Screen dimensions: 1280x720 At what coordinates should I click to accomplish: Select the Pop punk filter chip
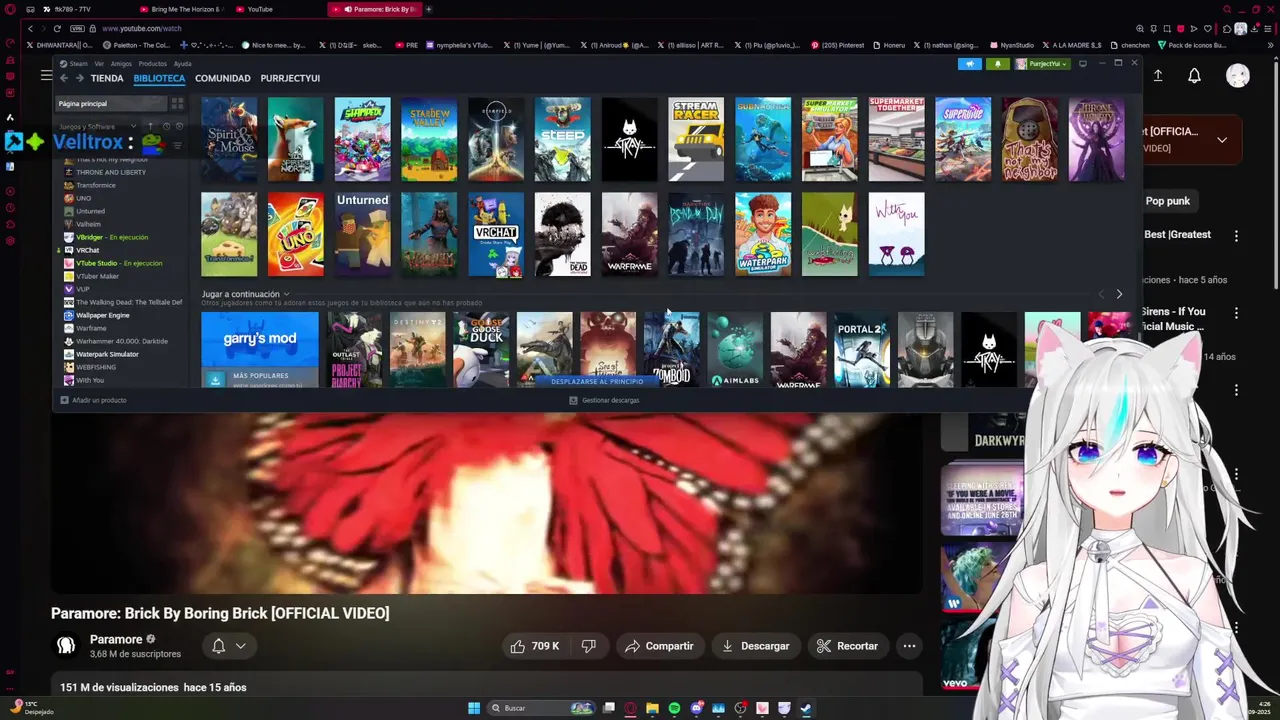tap(1167, 201)
